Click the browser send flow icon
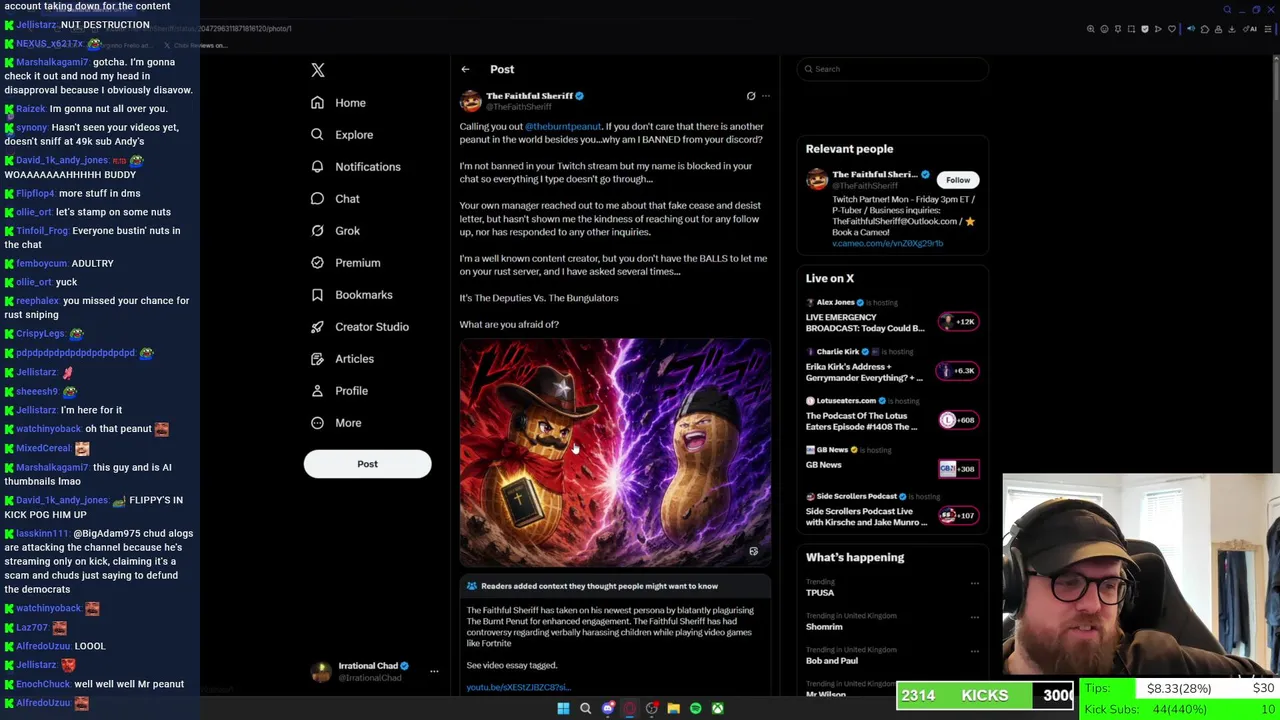Viewport: 1280px width, 720px height. [1158, 29]
